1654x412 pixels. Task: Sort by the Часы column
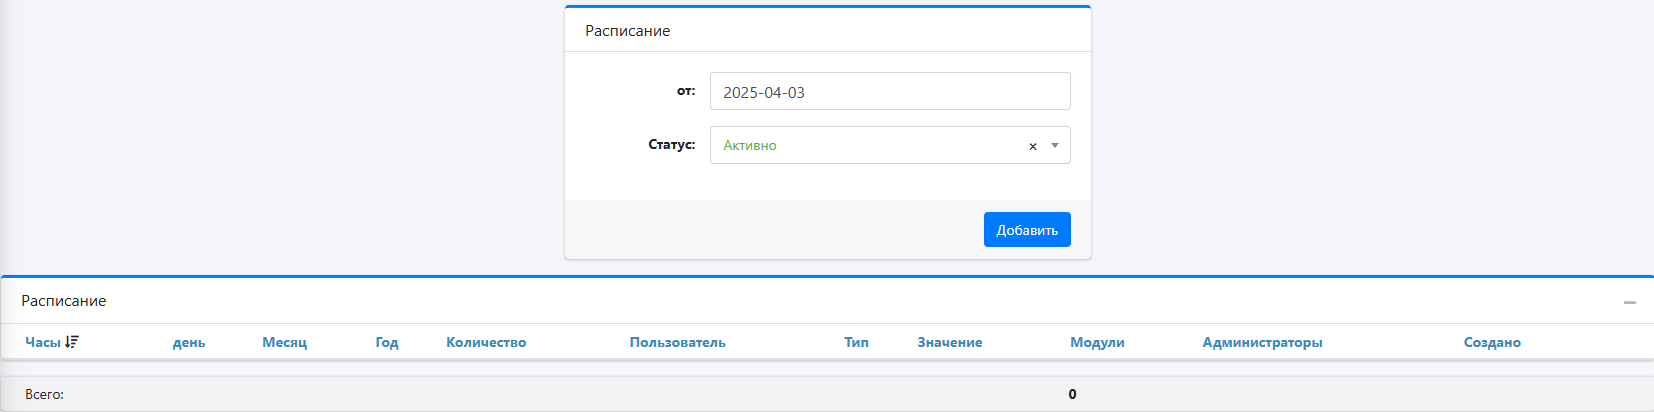point(43,342)
